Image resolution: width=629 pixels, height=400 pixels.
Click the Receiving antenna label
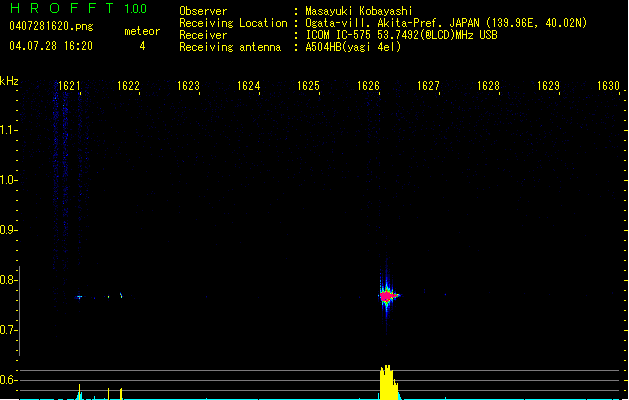coord(230,47)
